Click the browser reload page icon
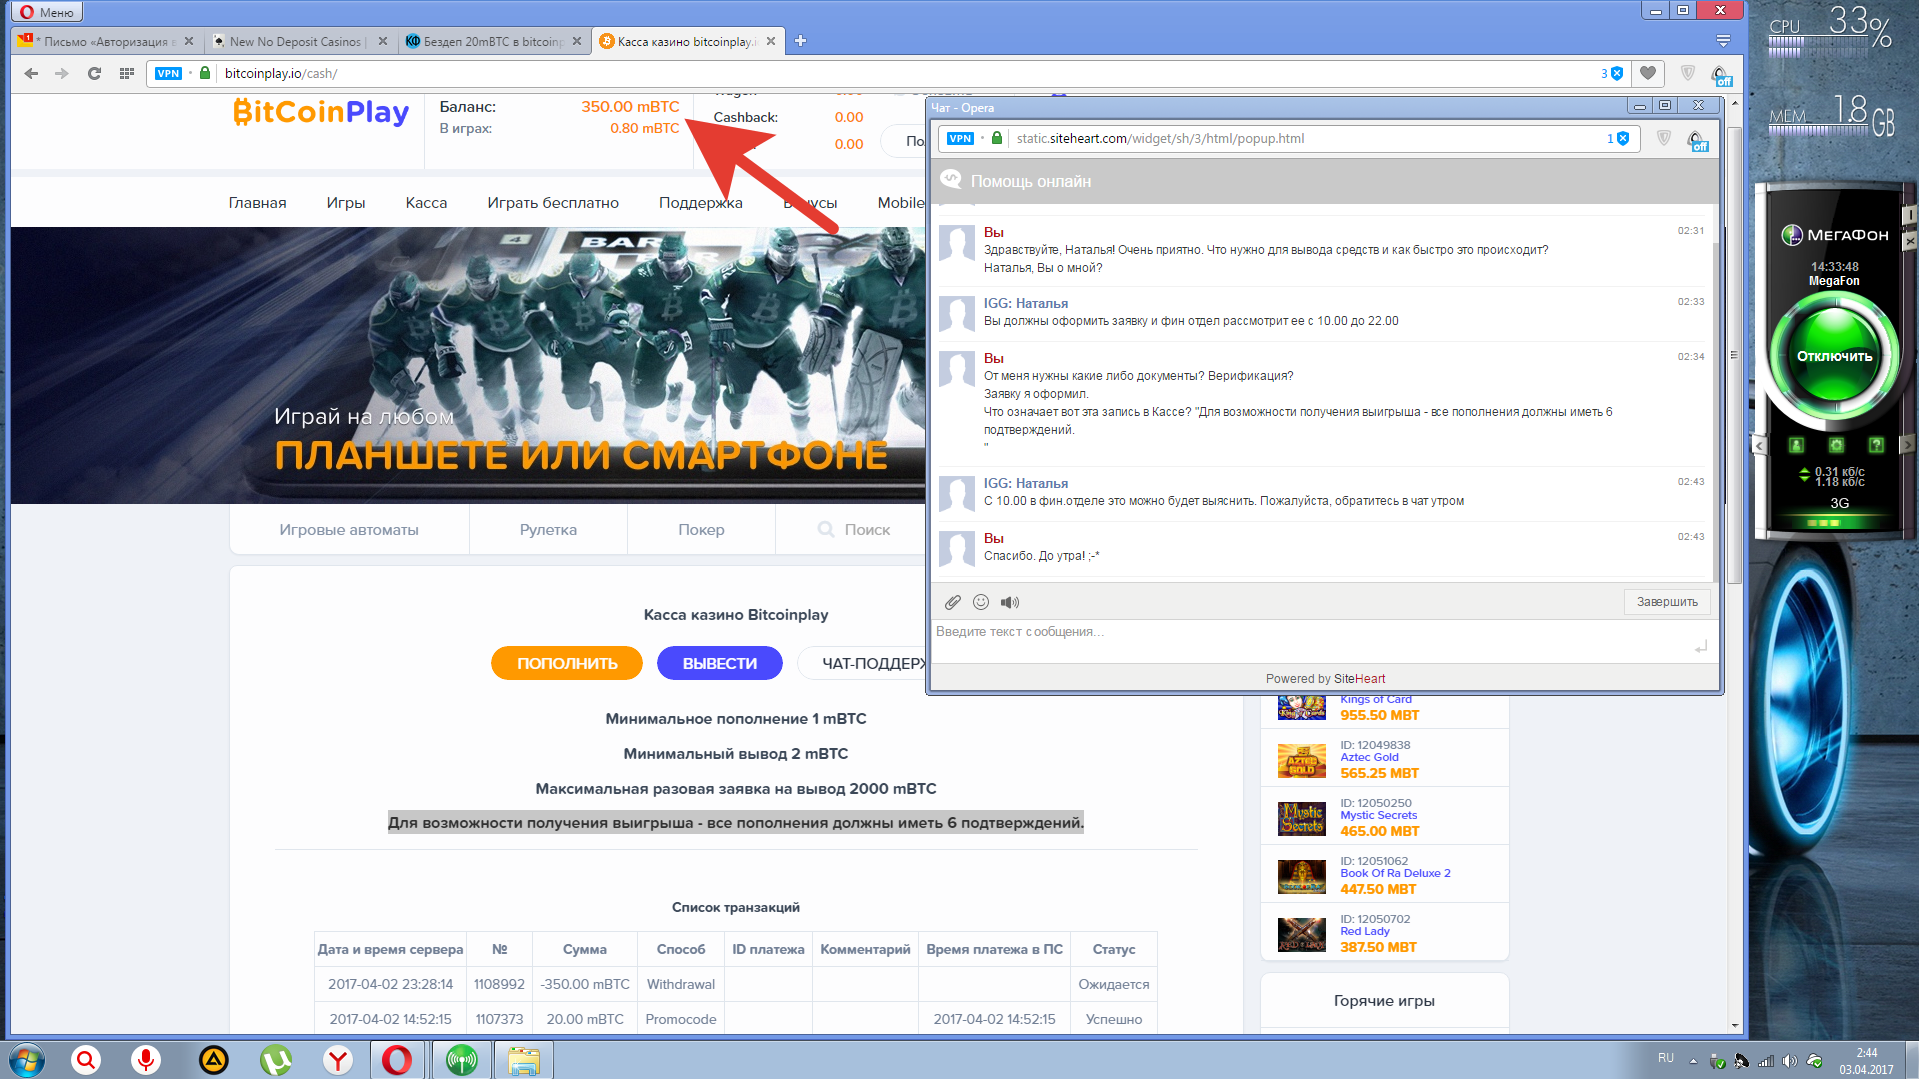 [94, 73]
